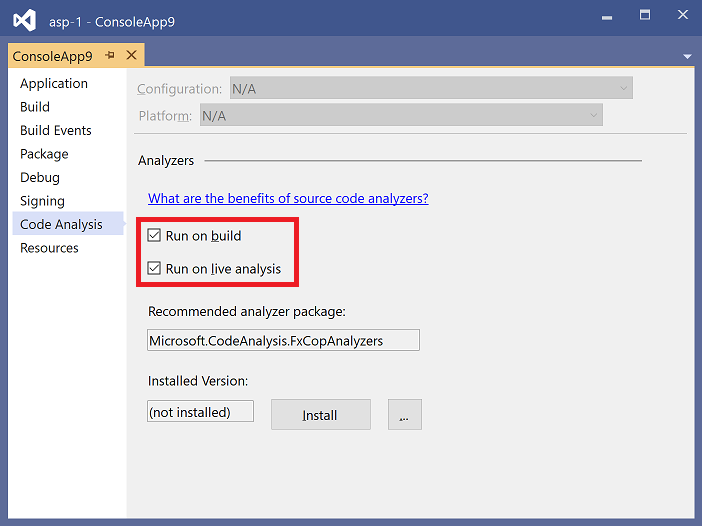Click the Recommended analyzer package label
Screen dimensions: 702x526
(247, 312)
